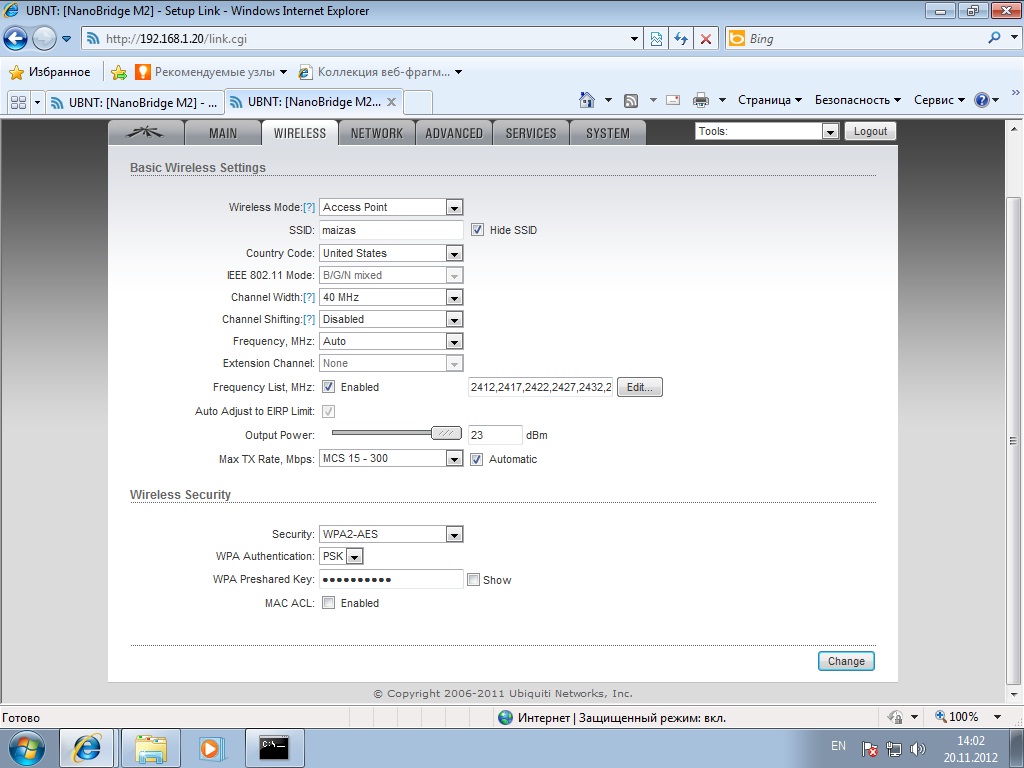Viewport: 1024px width, 768px height.
Task: Click the print icon
Action: coord(701,100)
